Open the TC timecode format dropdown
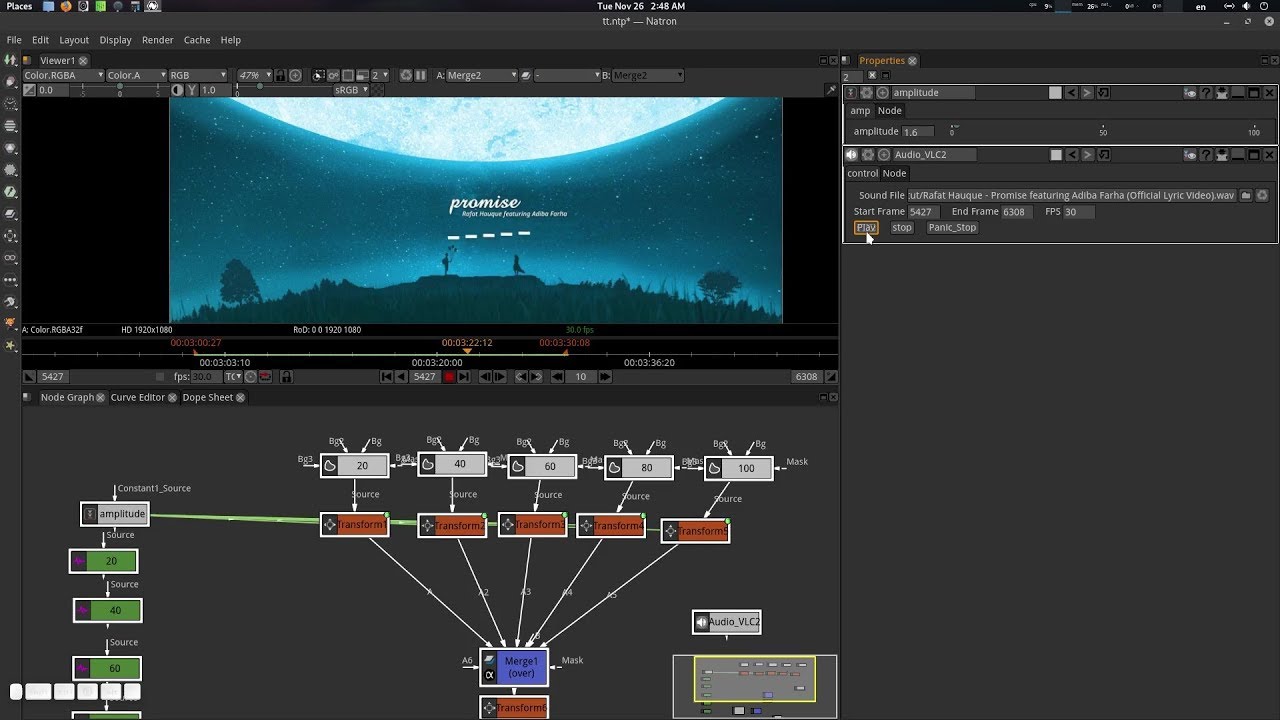The height and width of the screenshot is (720, 1280). (x=234, y=377)
